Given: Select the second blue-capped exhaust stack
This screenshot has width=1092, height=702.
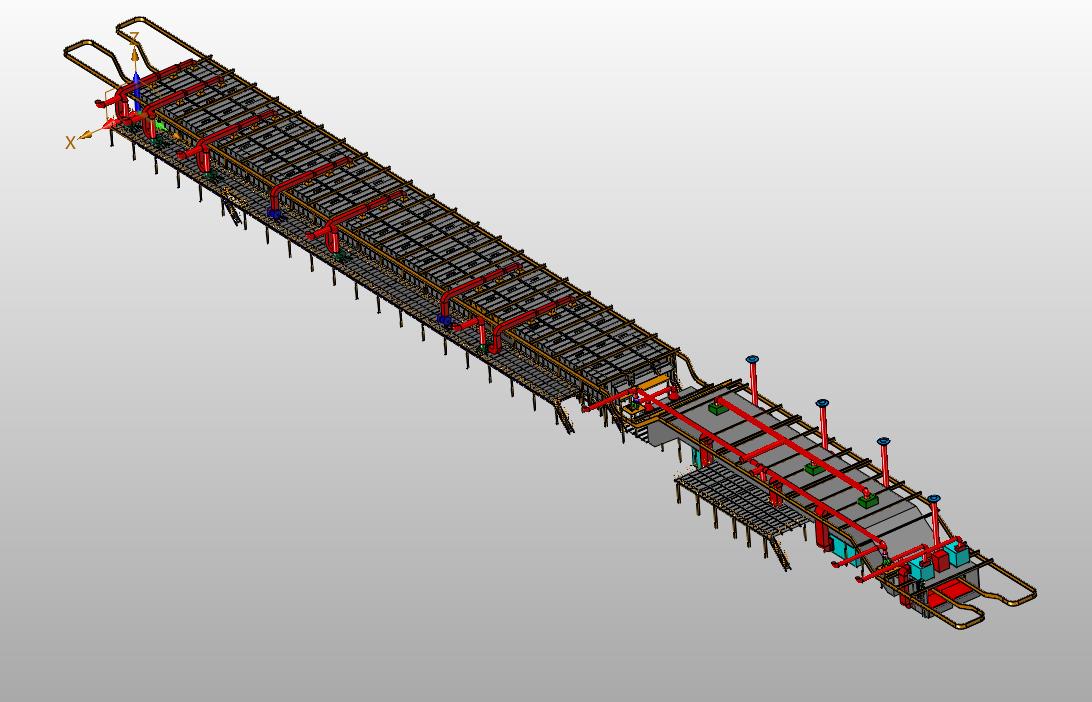Looking at the screenshot, I should point(822,404).
